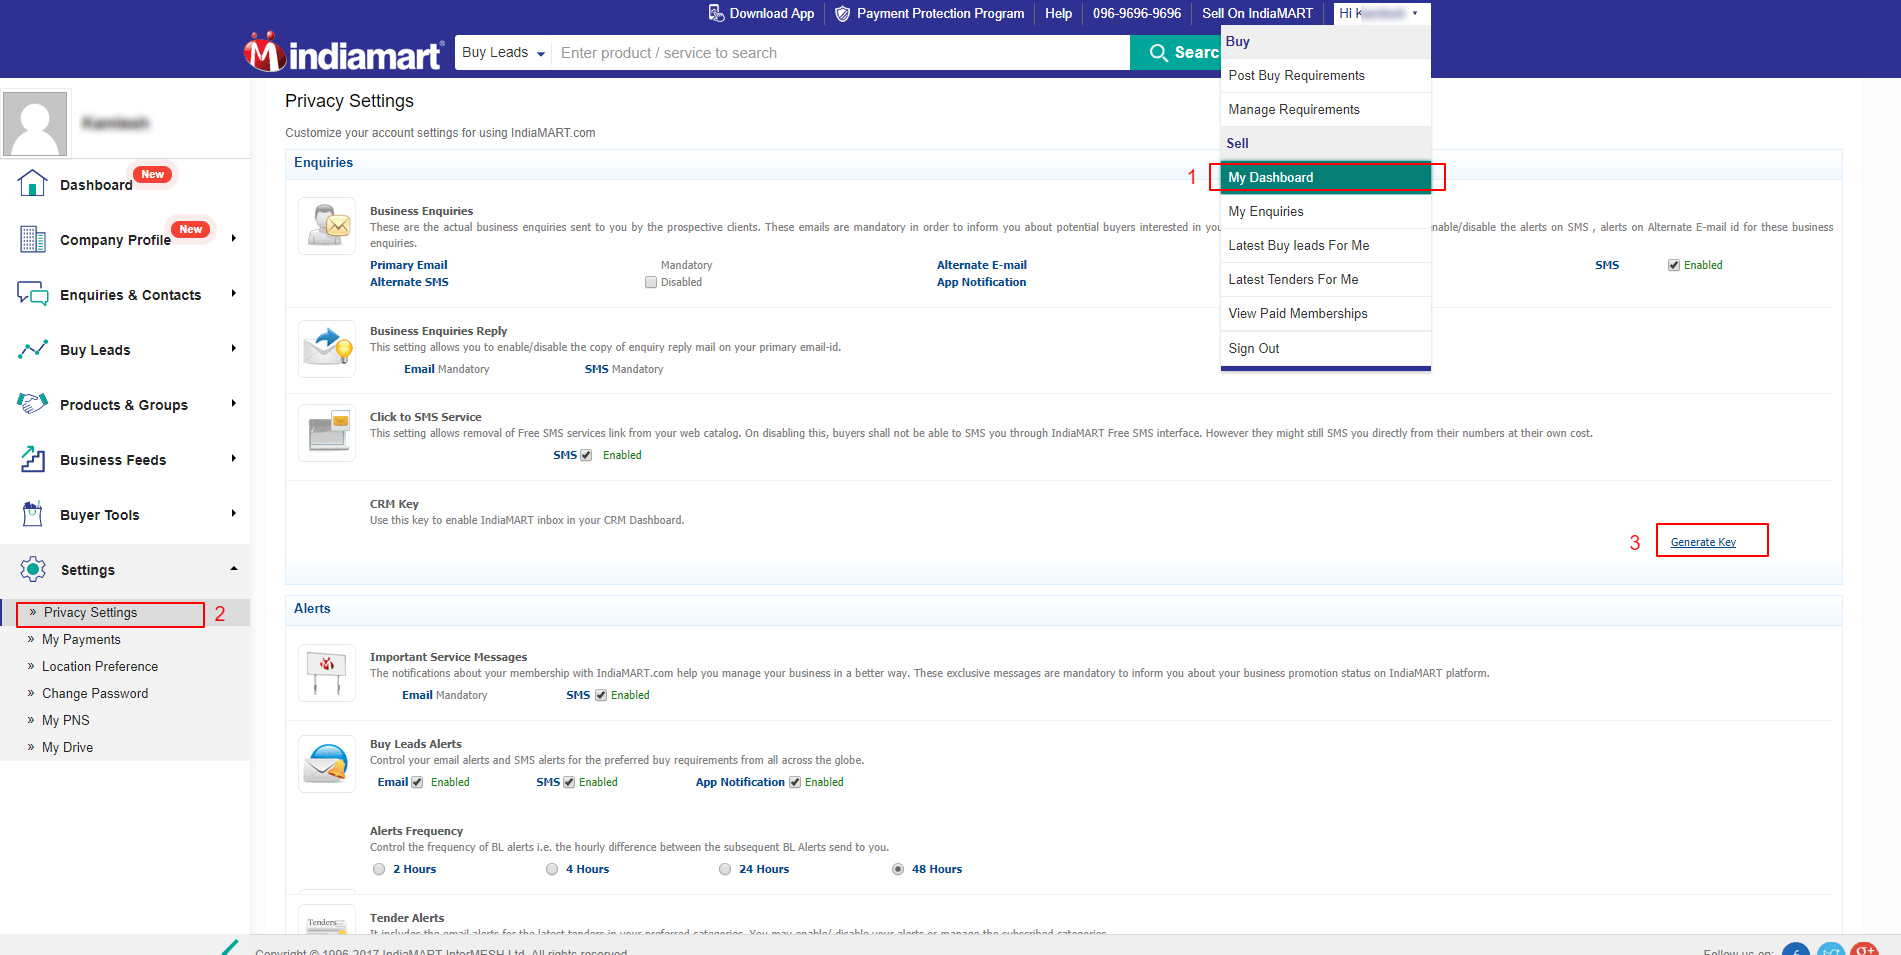Expand Enquiries & Contacts submenu arrow
The height and width of the screenshot is (955, 1901).
coord(234,293)
